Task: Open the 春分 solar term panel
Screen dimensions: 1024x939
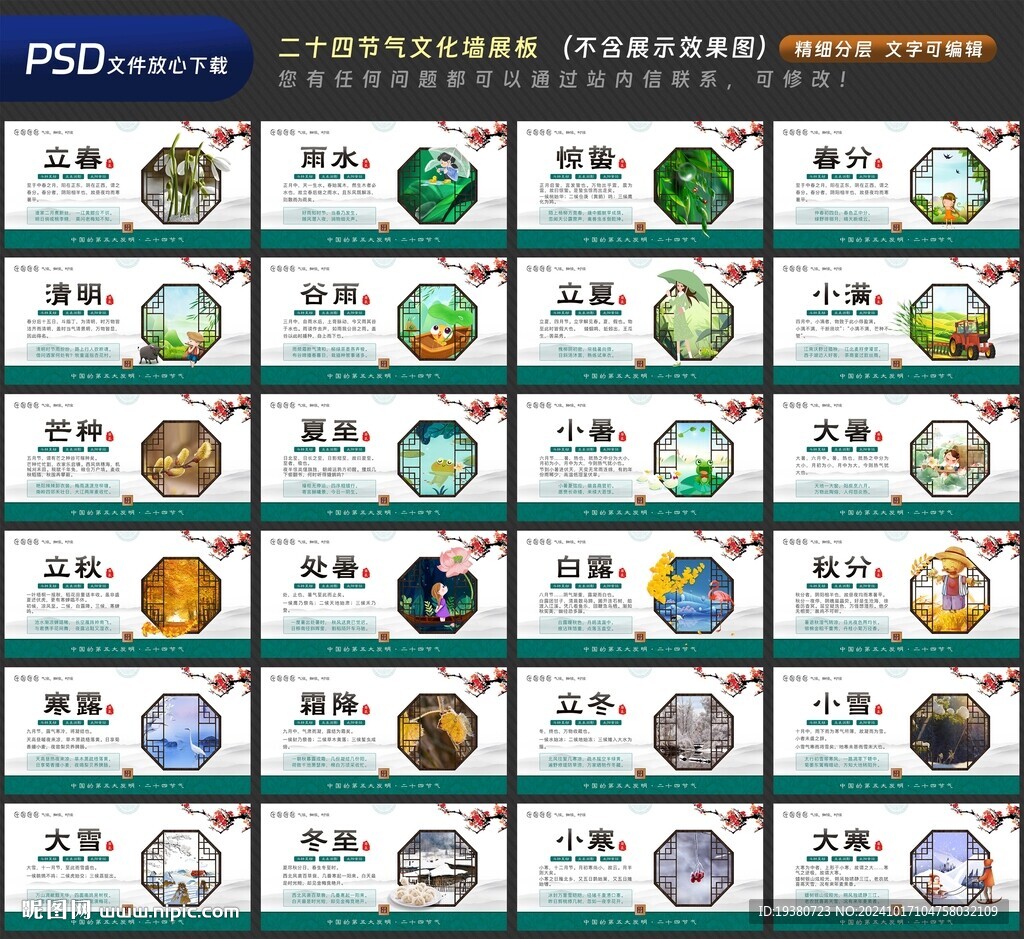Action: [x=896, y=184]
